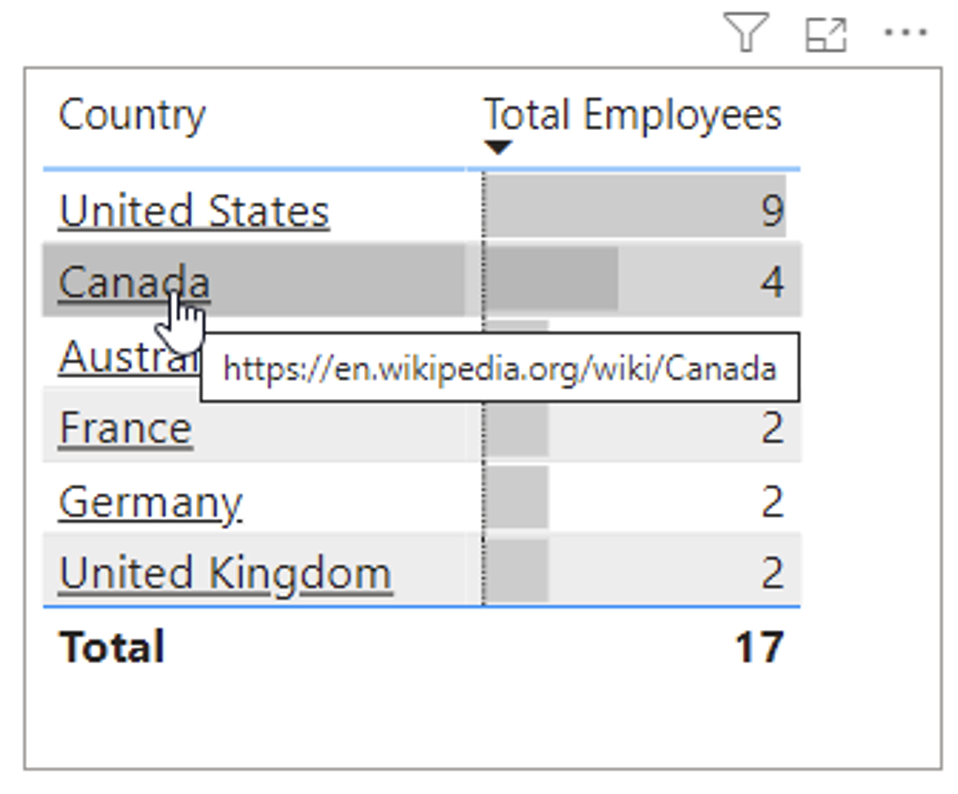The height and width of the screenshot is (794, 958).
Task: Click the Total Employees column header
Action: tap(632, 115)
